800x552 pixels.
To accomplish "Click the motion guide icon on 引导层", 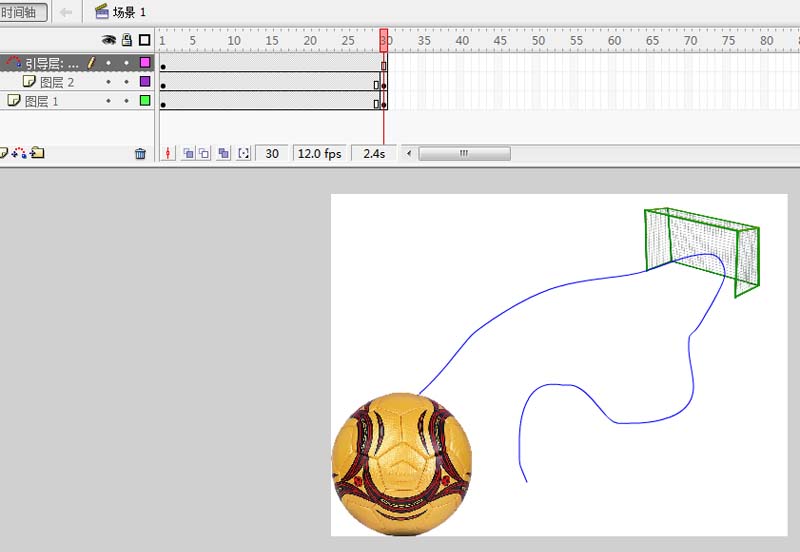I will (13, 63).
